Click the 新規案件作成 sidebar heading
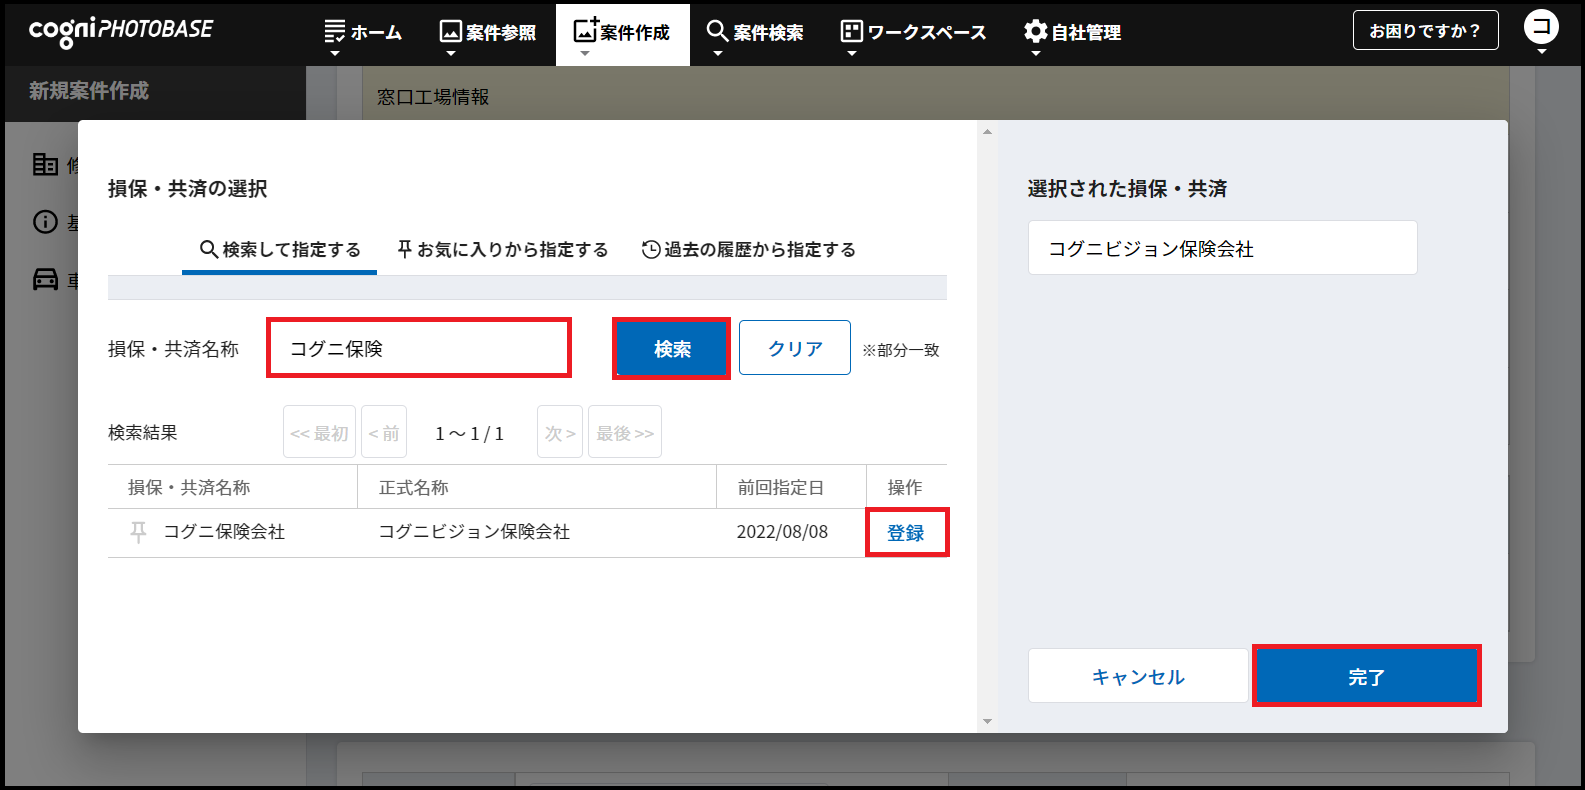This screenshot has width=1585, height=790. click(x=89, y=91)
